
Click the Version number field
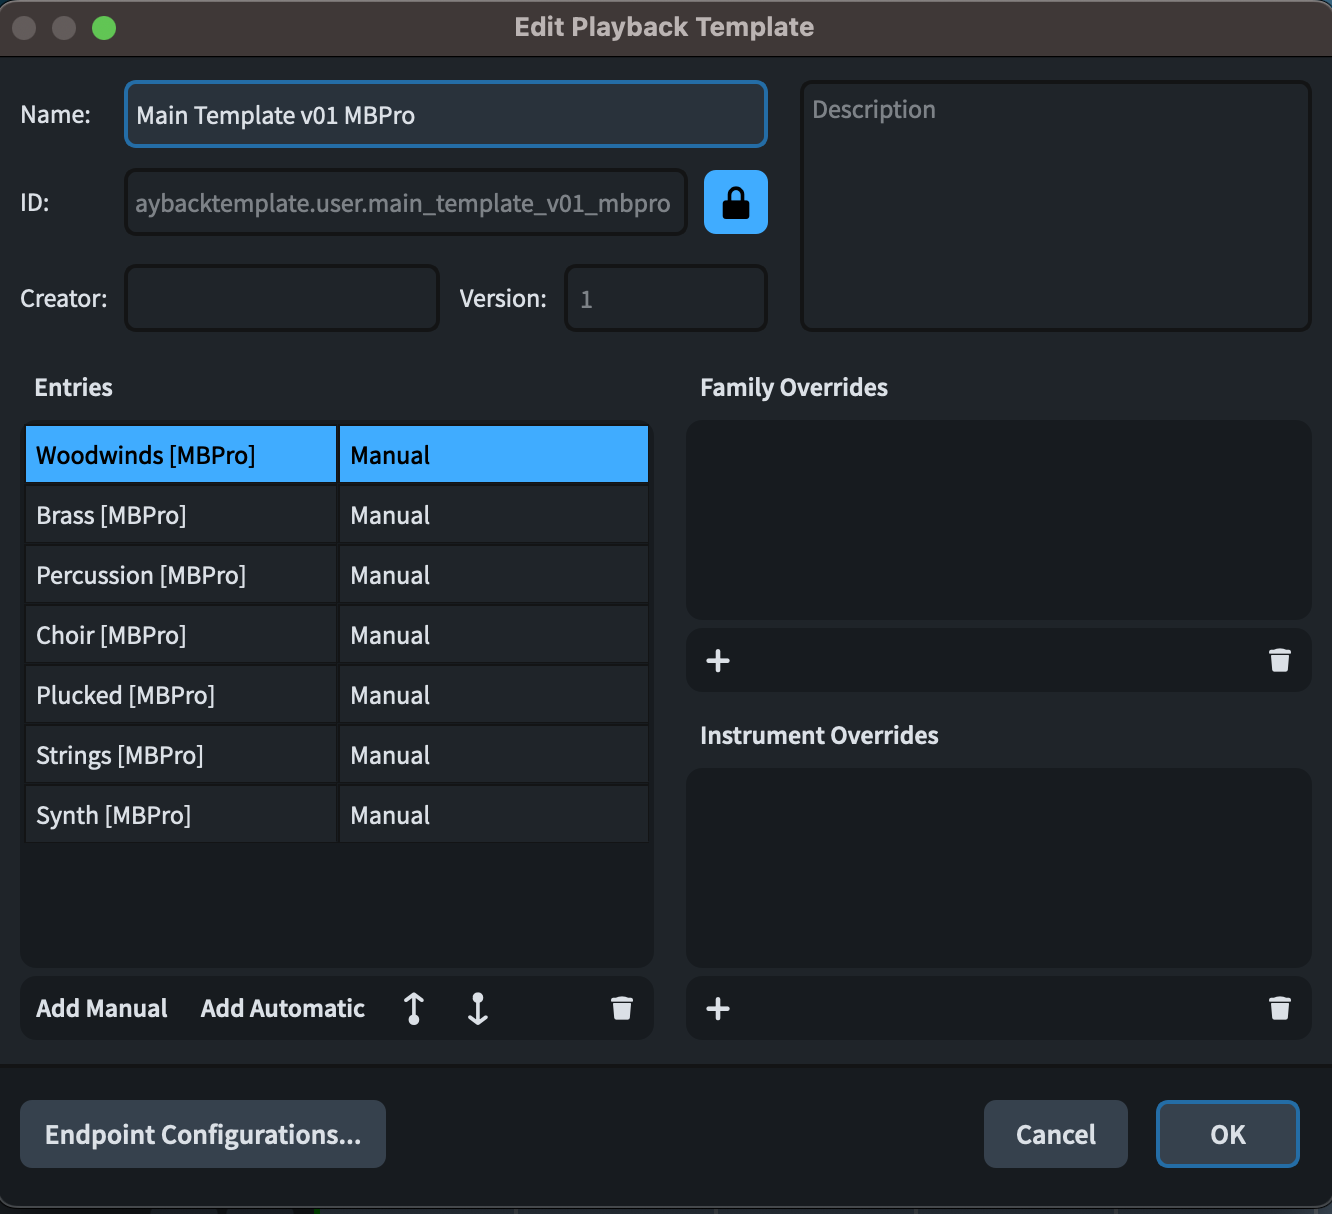coord(666,298)
